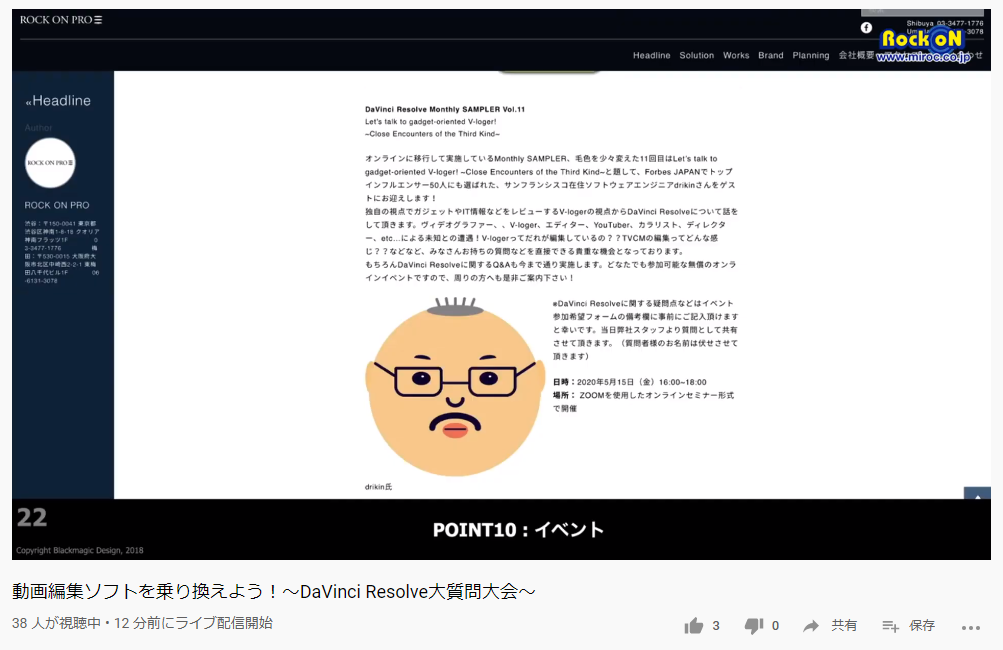Image resolution: width=1003 pixels, height=650 pixels.
Task: Open the Solution menu item
Action: point(697,56)
